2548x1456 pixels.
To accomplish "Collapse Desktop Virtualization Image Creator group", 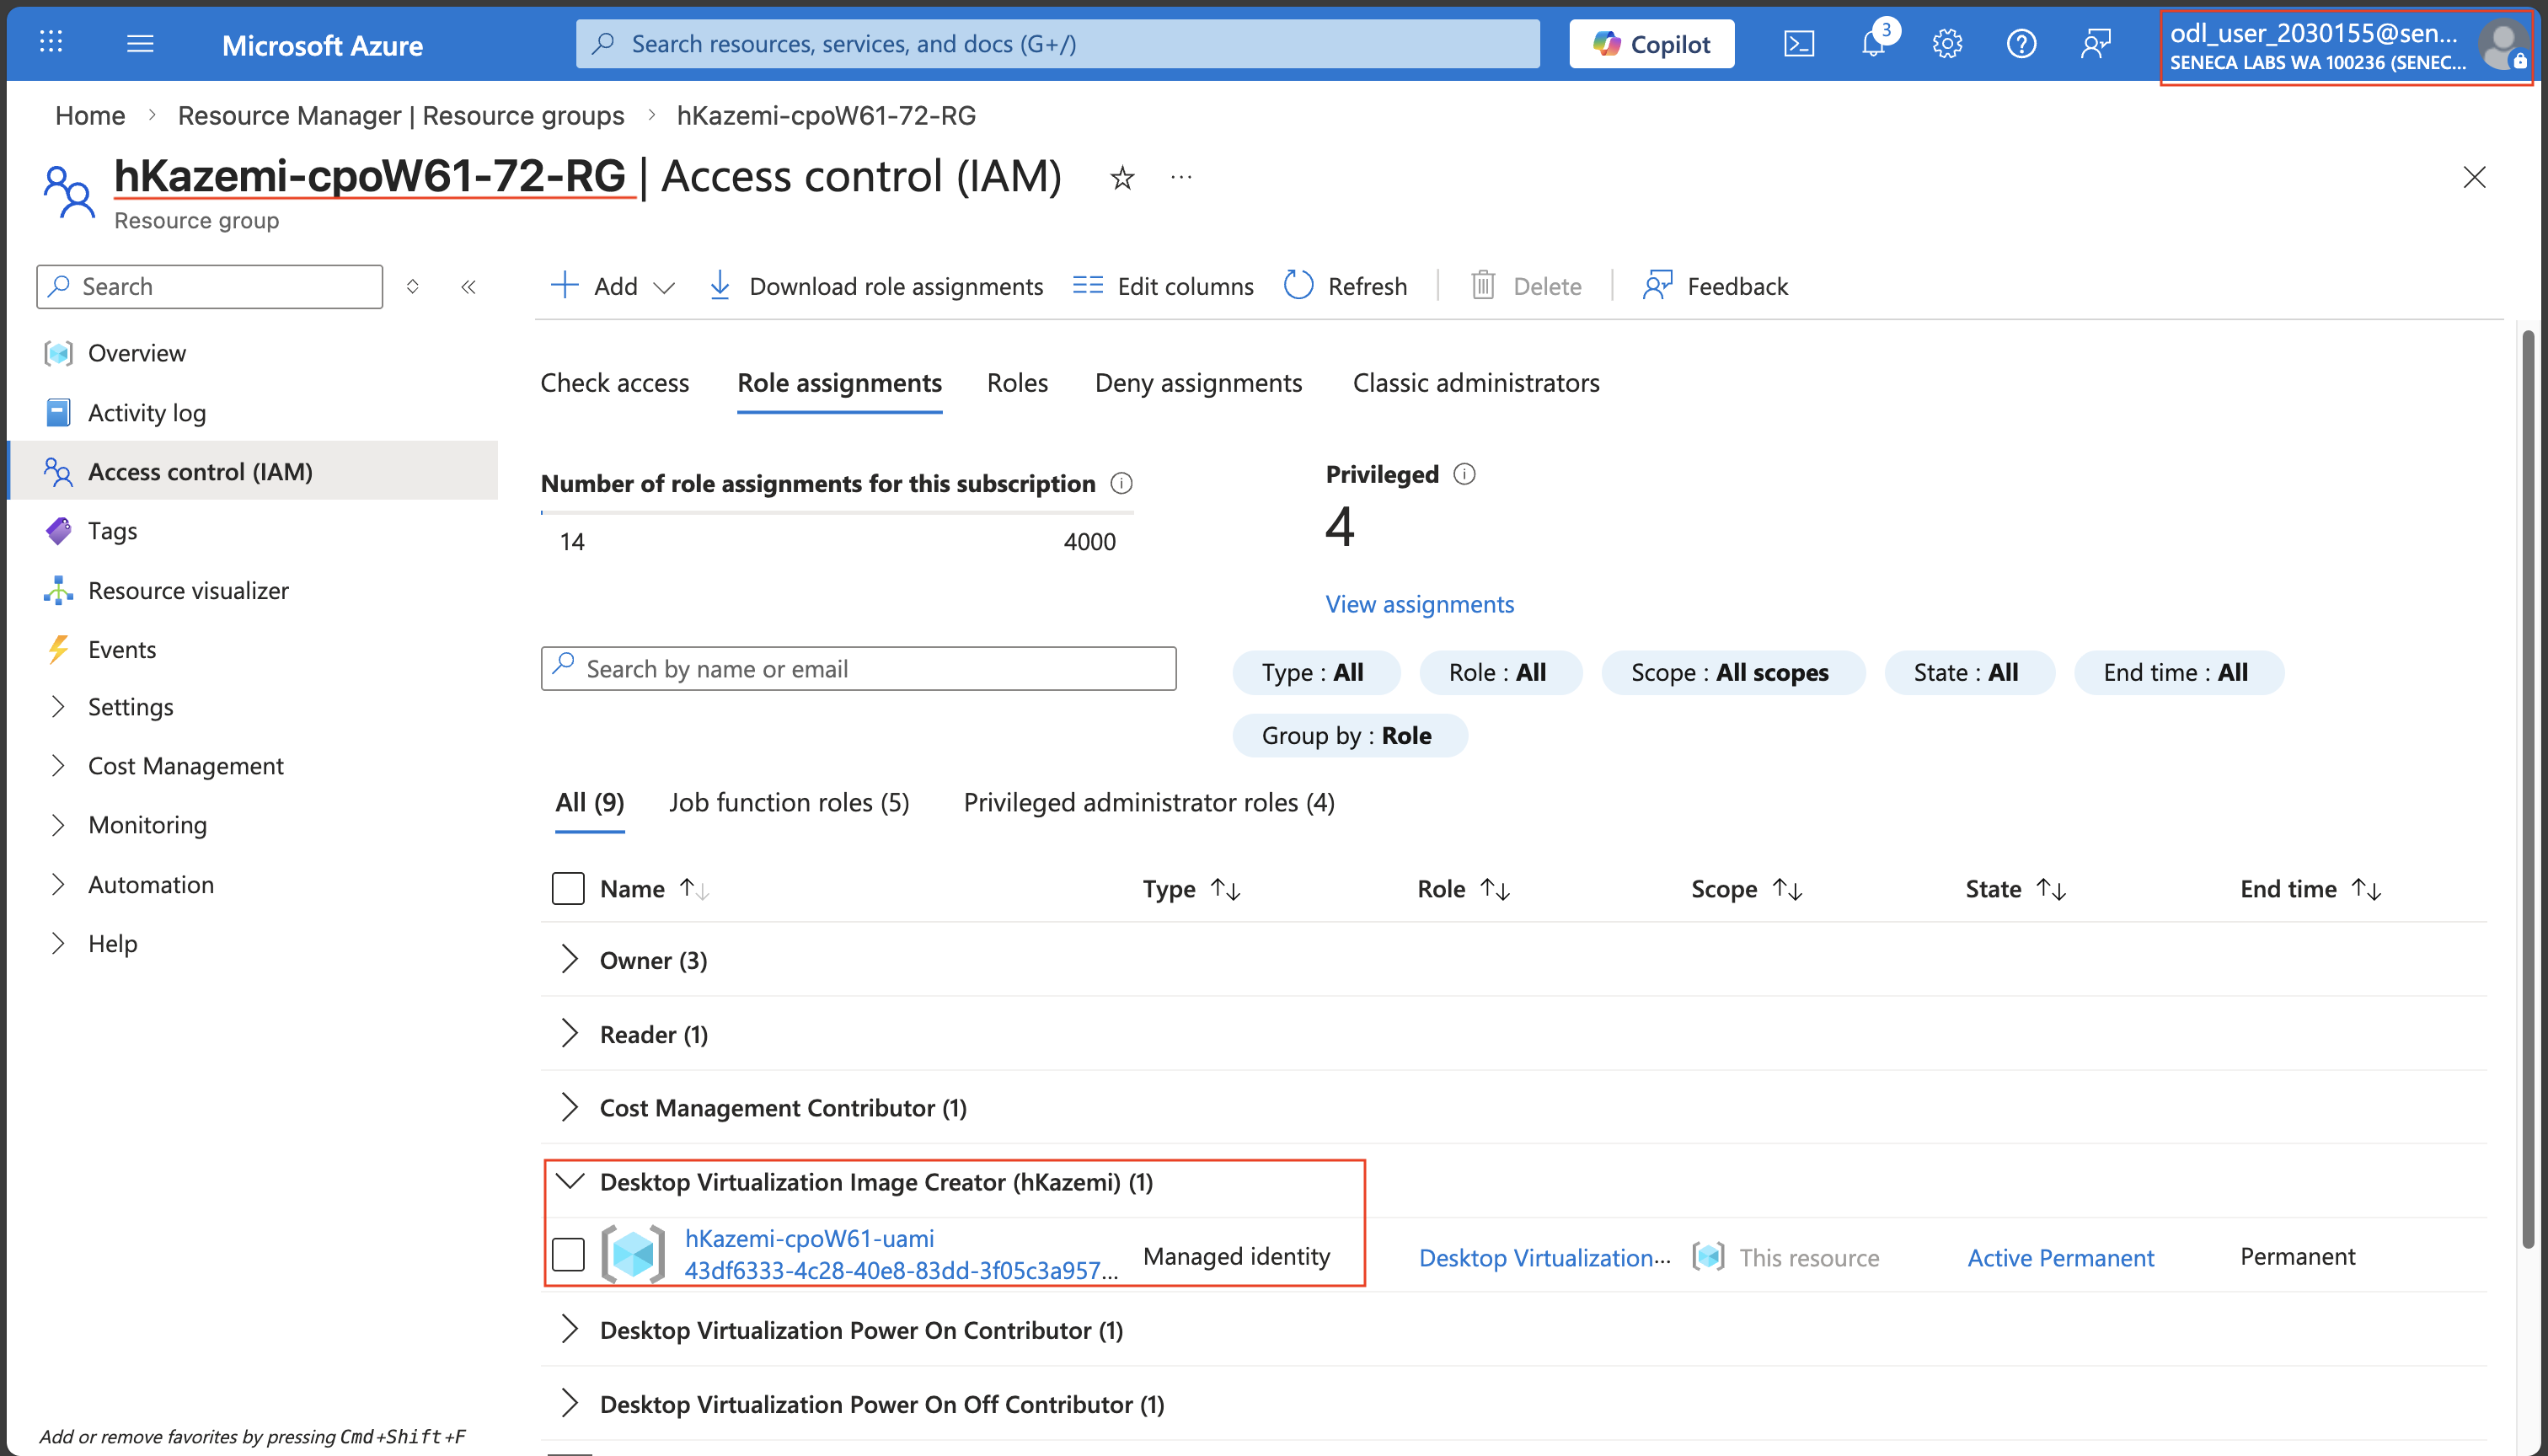I will click(569, 1182).
